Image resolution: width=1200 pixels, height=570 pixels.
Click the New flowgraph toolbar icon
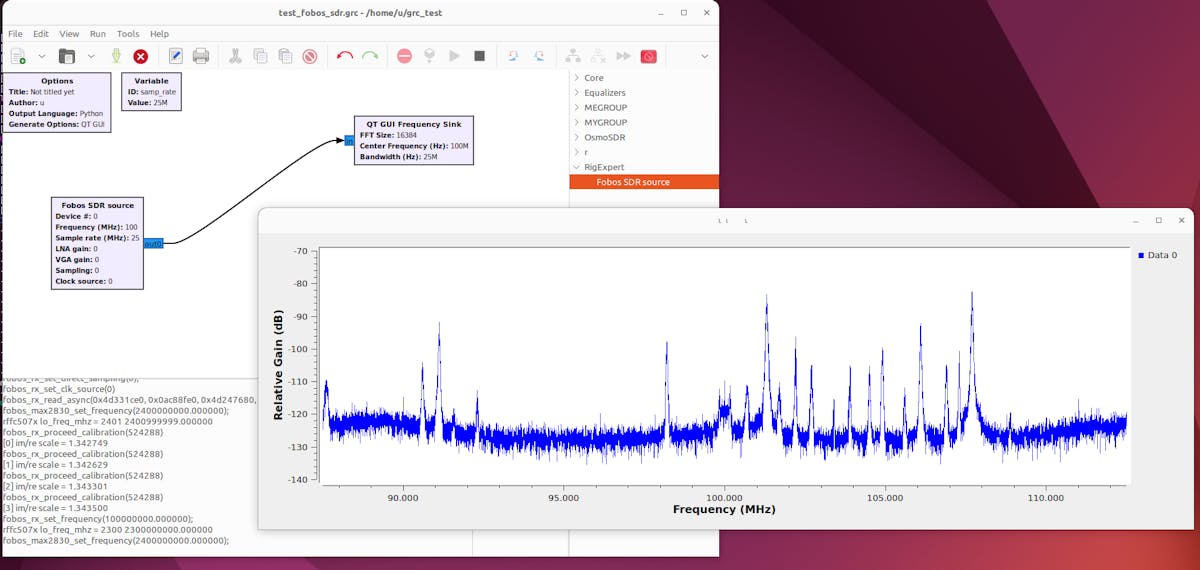point(18,56)
